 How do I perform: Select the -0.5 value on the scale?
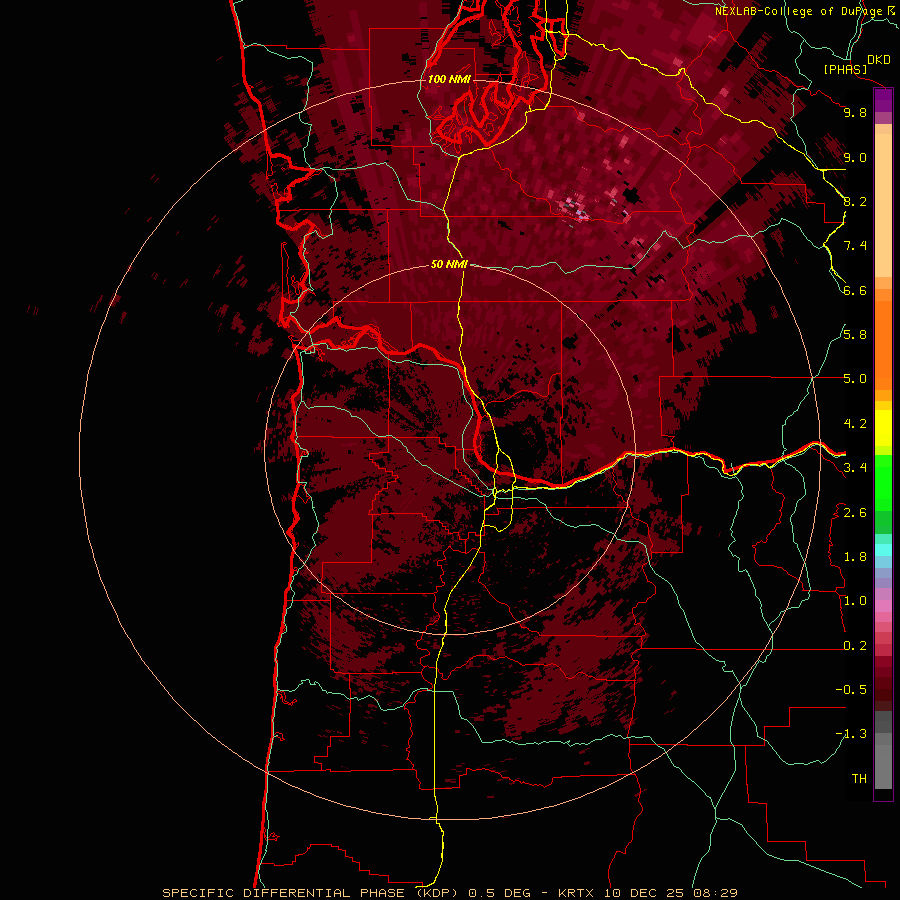tap(851, 690)
